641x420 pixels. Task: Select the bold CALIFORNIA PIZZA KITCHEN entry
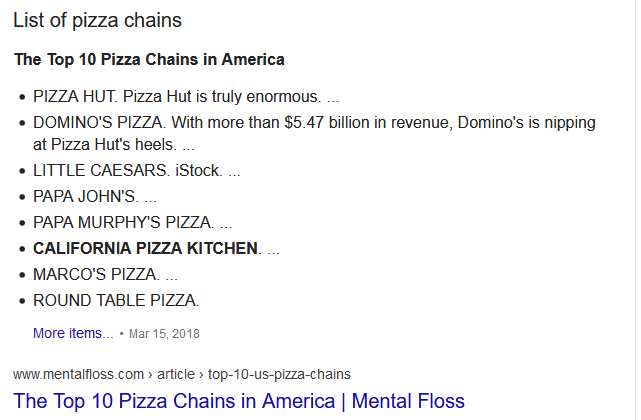point(146,248)
